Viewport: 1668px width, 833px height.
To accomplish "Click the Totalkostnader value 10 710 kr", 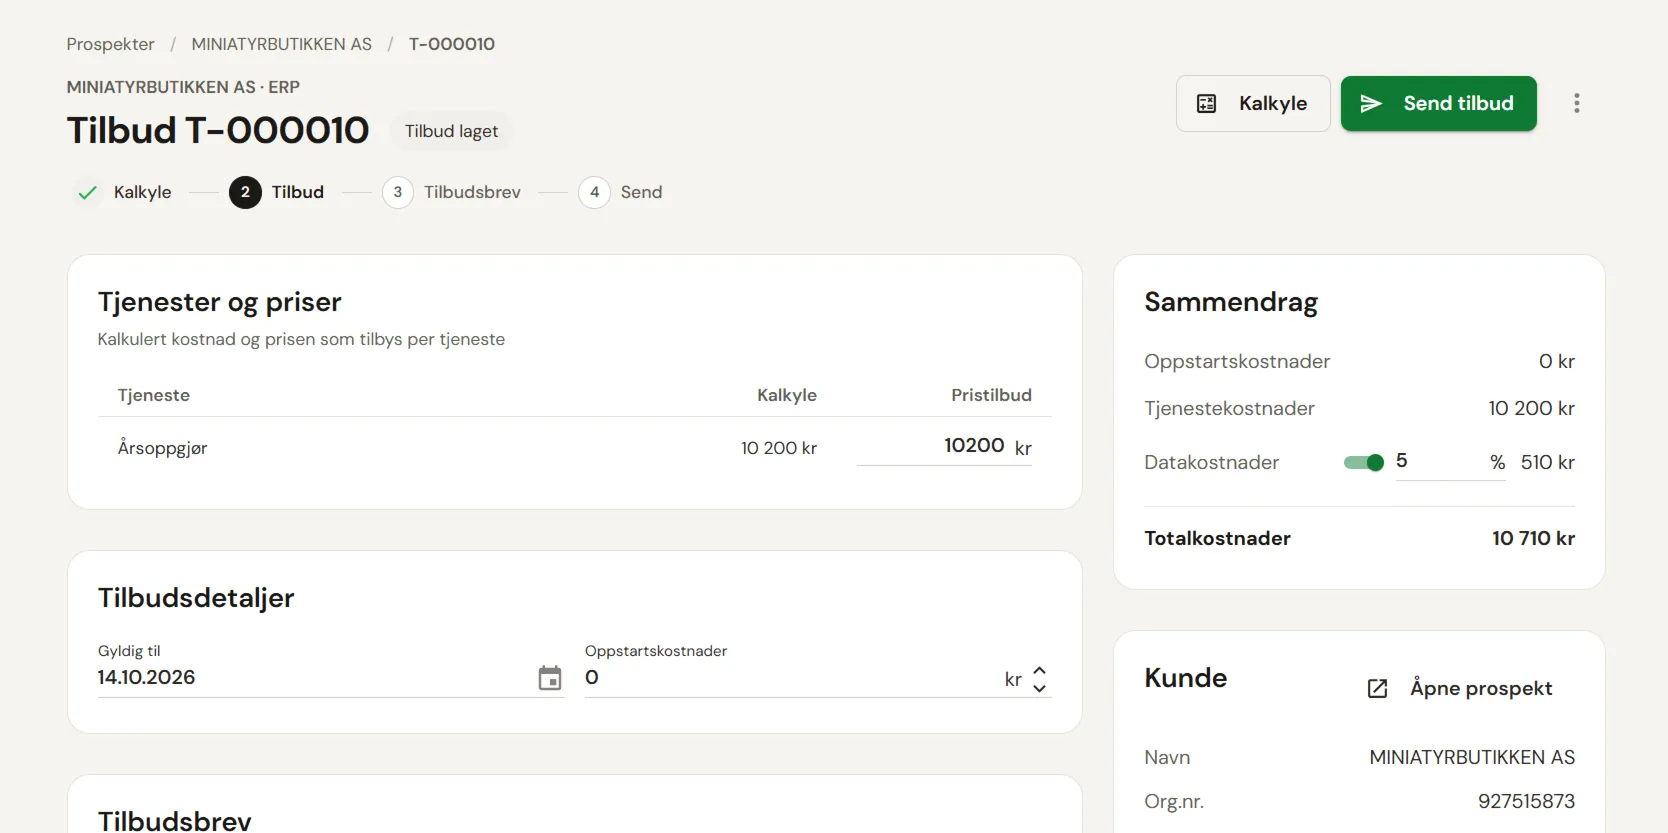I will point(1533,538).
